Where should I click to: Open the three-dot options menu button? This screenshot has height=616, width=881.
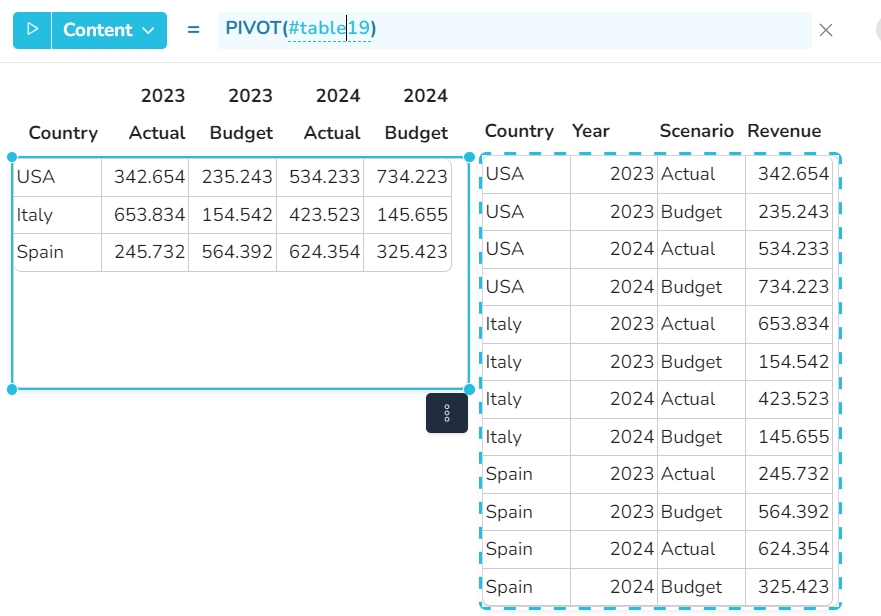click(447, 413)
